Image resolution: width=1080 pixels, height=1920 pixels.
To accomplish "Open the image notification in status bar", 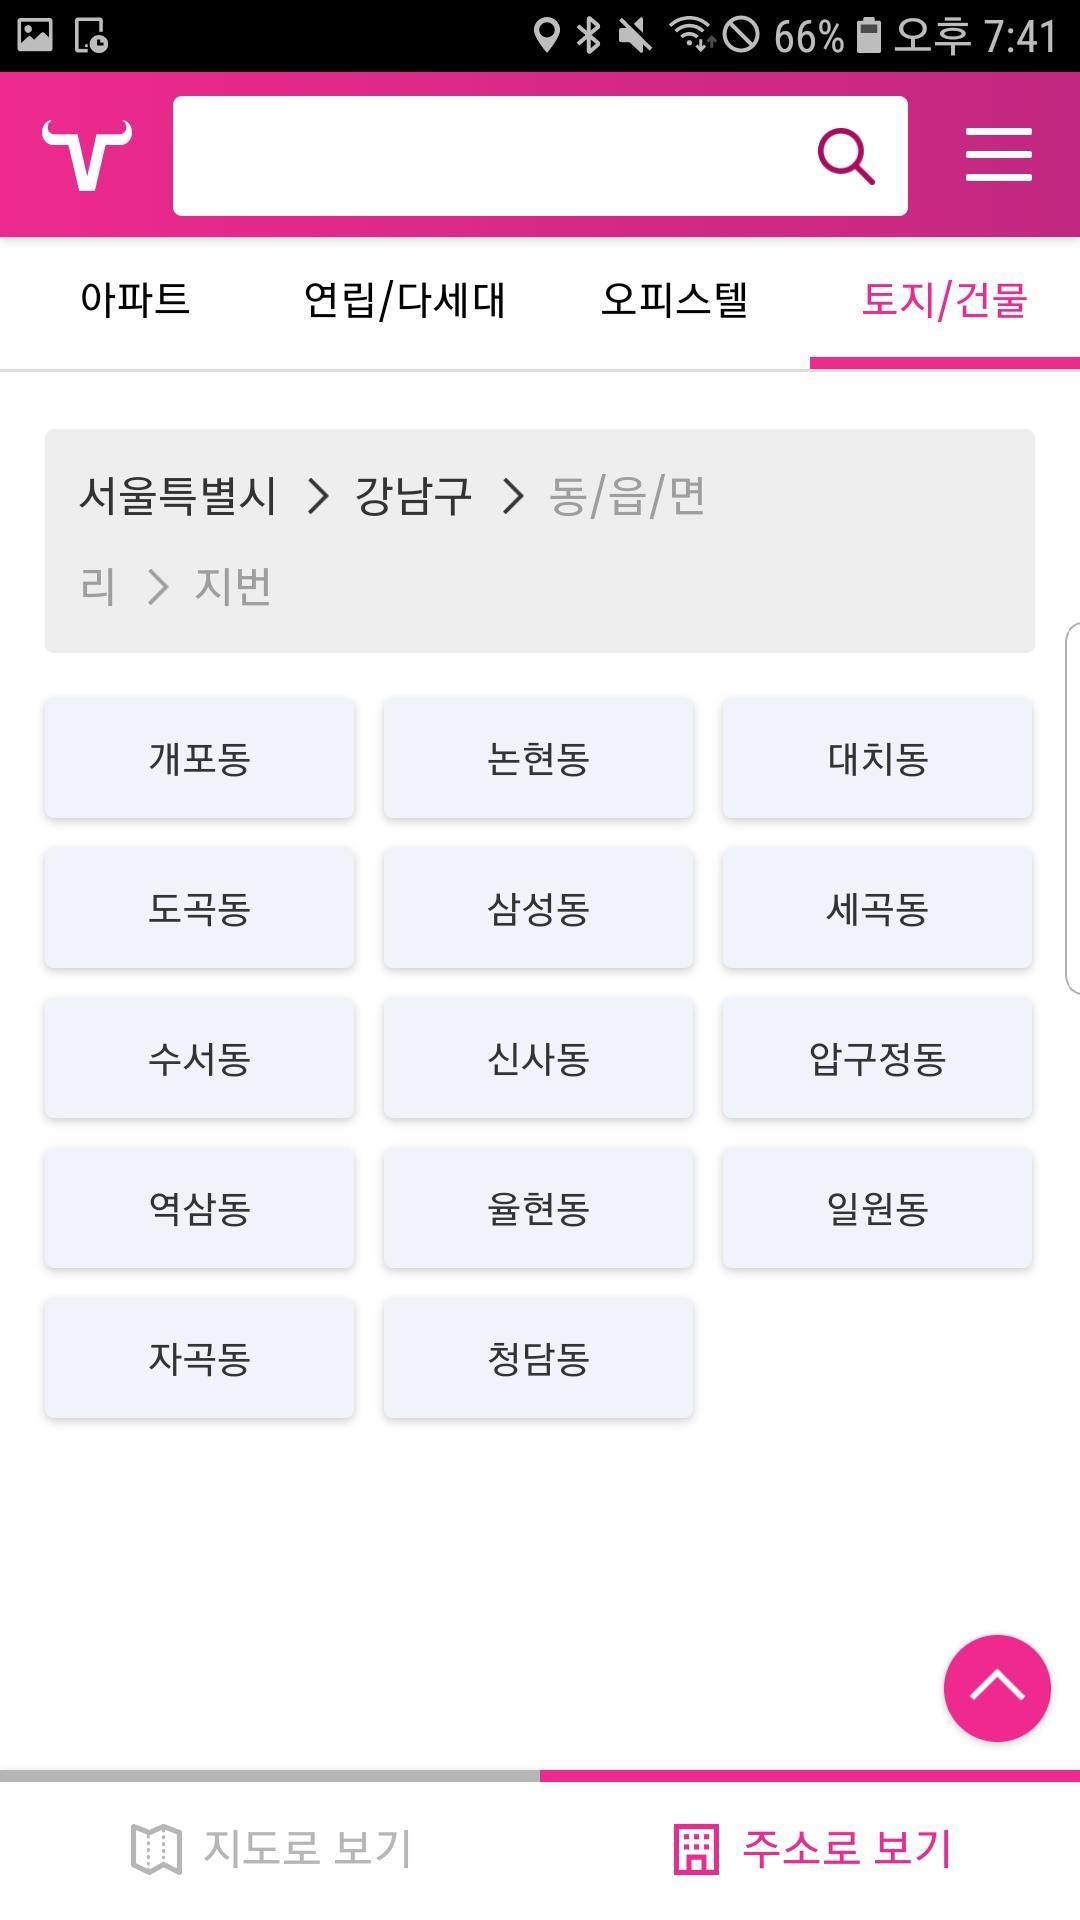I will [x=35, y=35].
